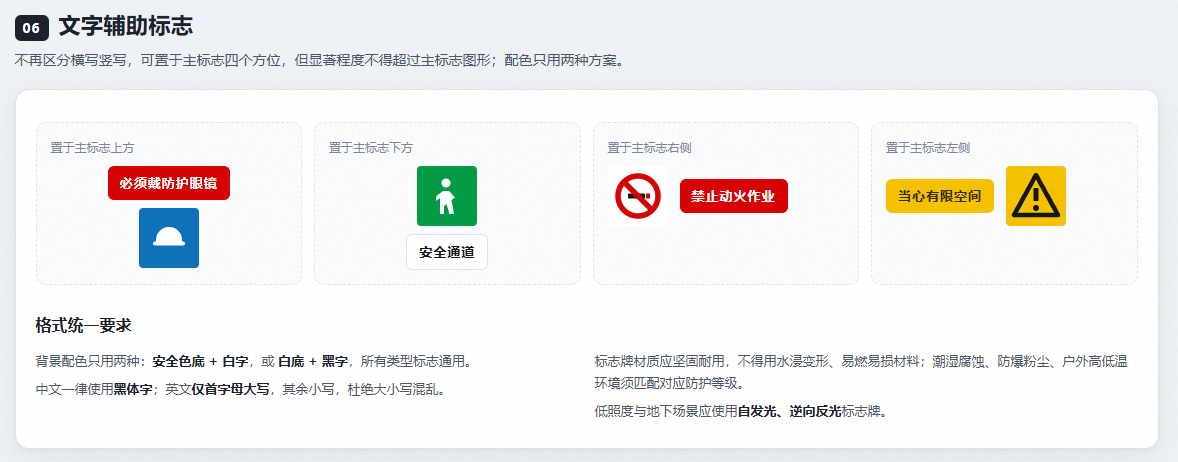Click the red no-smoking prohibition sign icon

[x=638, y=196]
